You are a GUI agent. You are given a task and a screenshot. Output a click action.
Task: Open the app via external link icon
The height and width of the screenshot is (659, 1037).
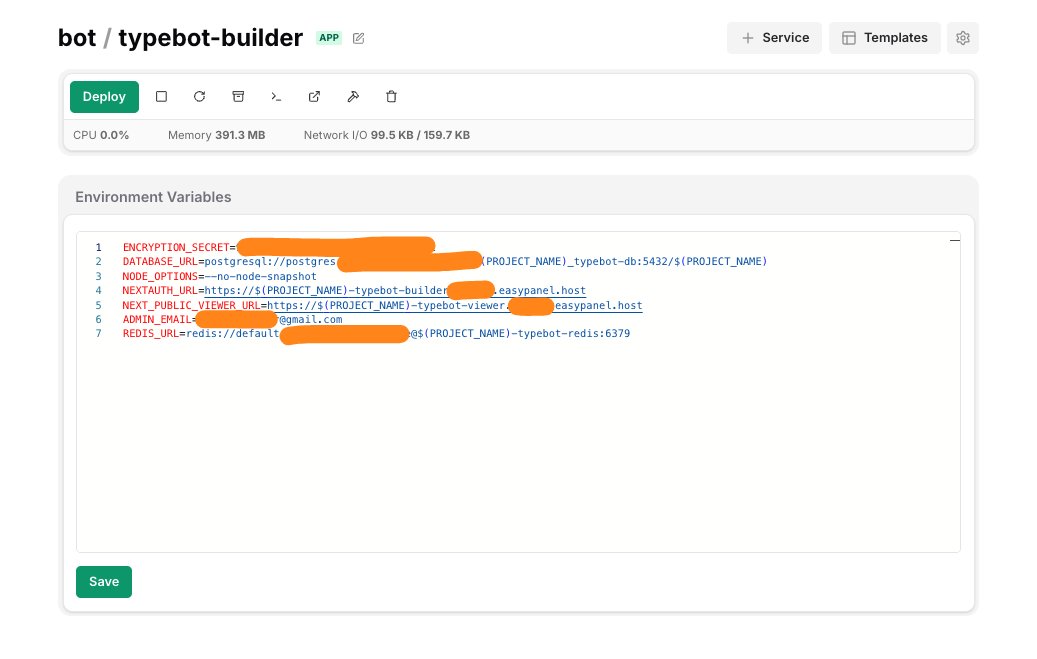pos(315,97)
